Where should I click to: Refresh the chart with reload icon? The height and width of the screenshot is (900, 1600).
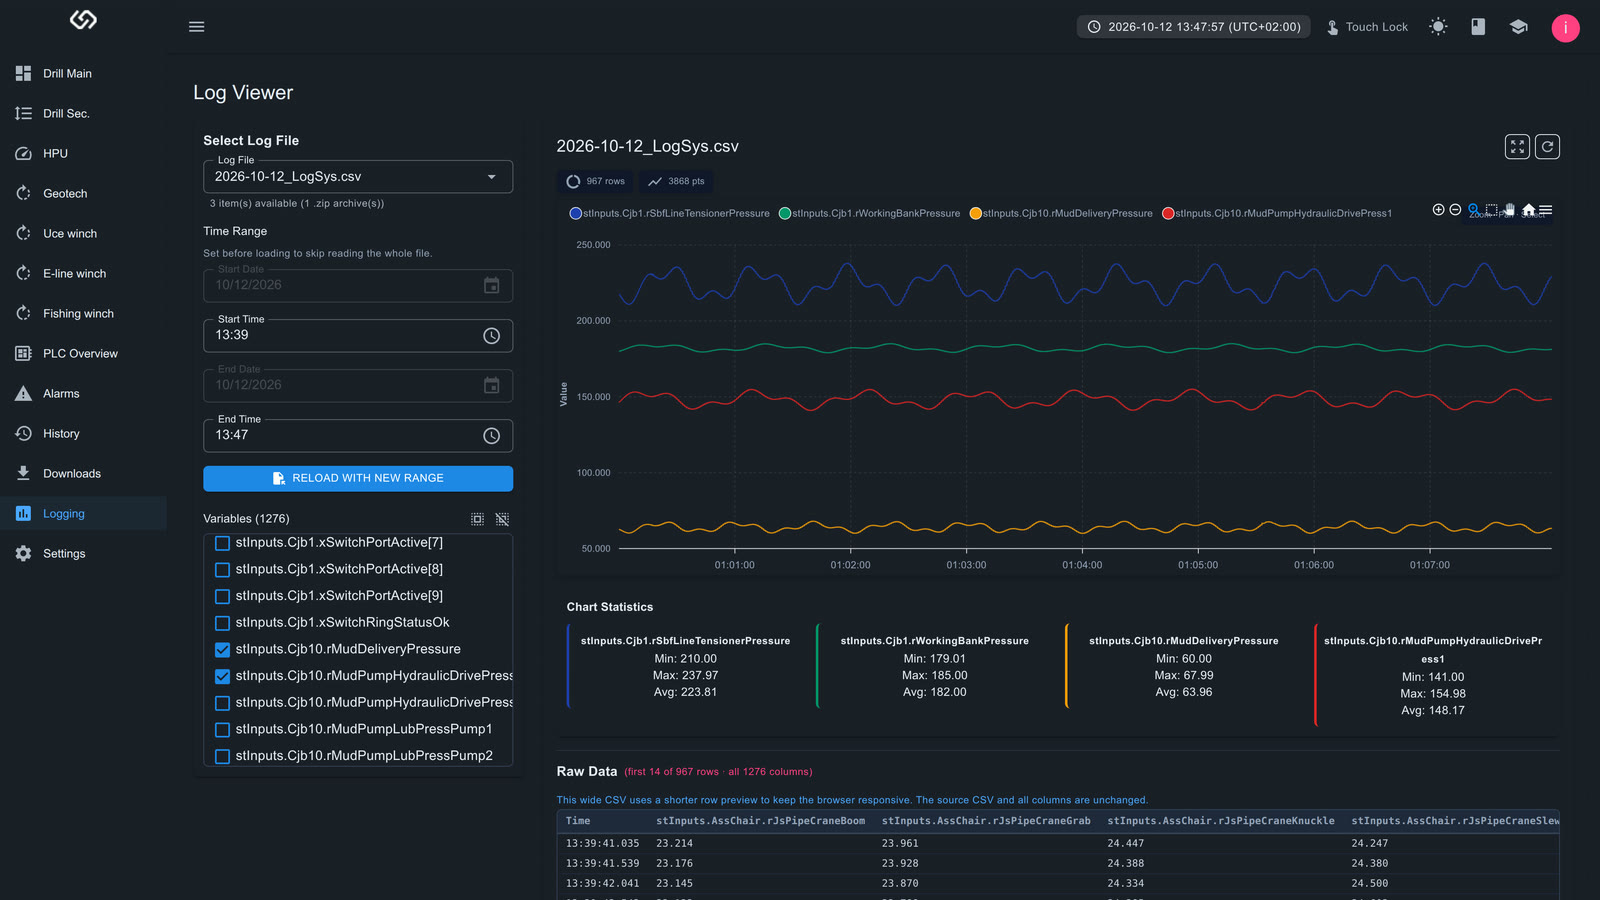pyautogui.click(x=1547, y=147)
